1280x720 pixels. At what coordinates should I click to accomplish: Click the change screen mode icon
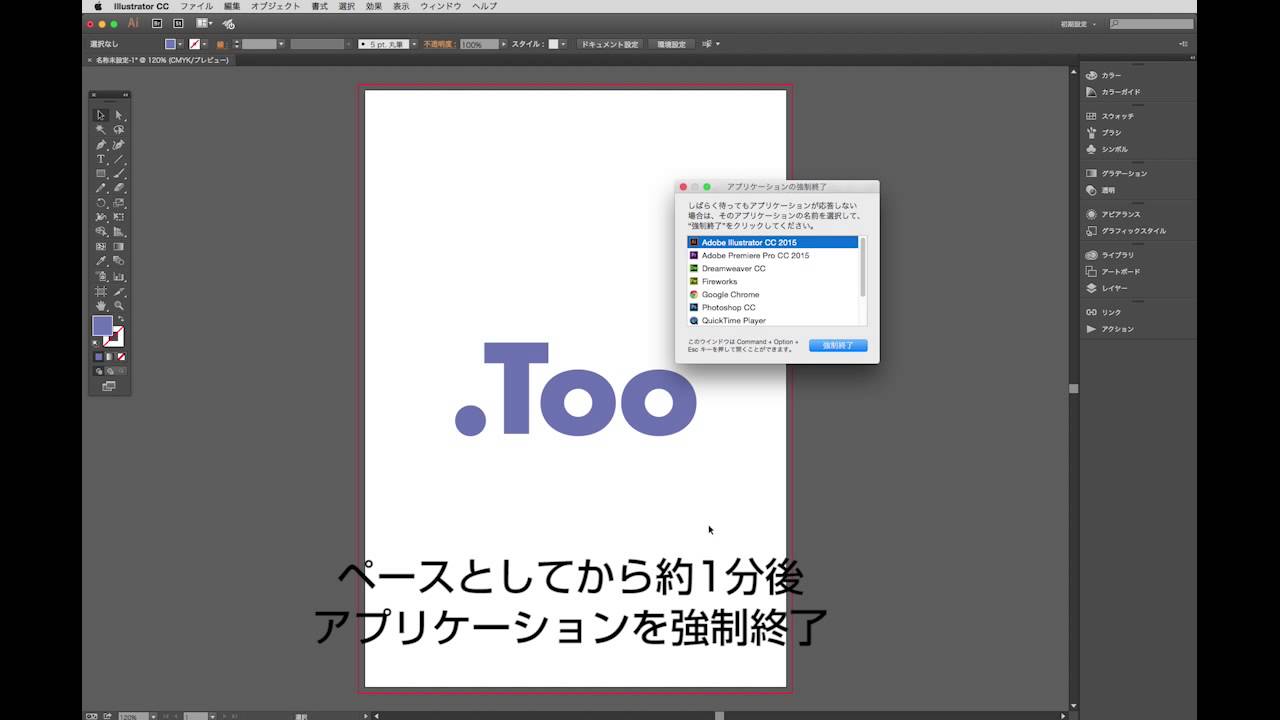coord(109,385)
